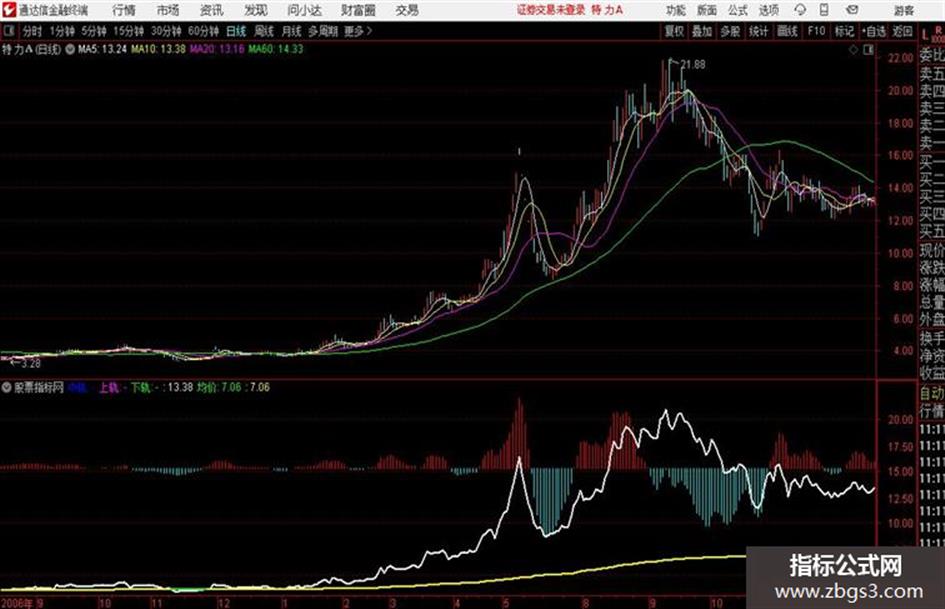Expand the MA indicator arrow next to 特力A(日线)
Screen dimensions: 945x609
(x=69, y=49)
